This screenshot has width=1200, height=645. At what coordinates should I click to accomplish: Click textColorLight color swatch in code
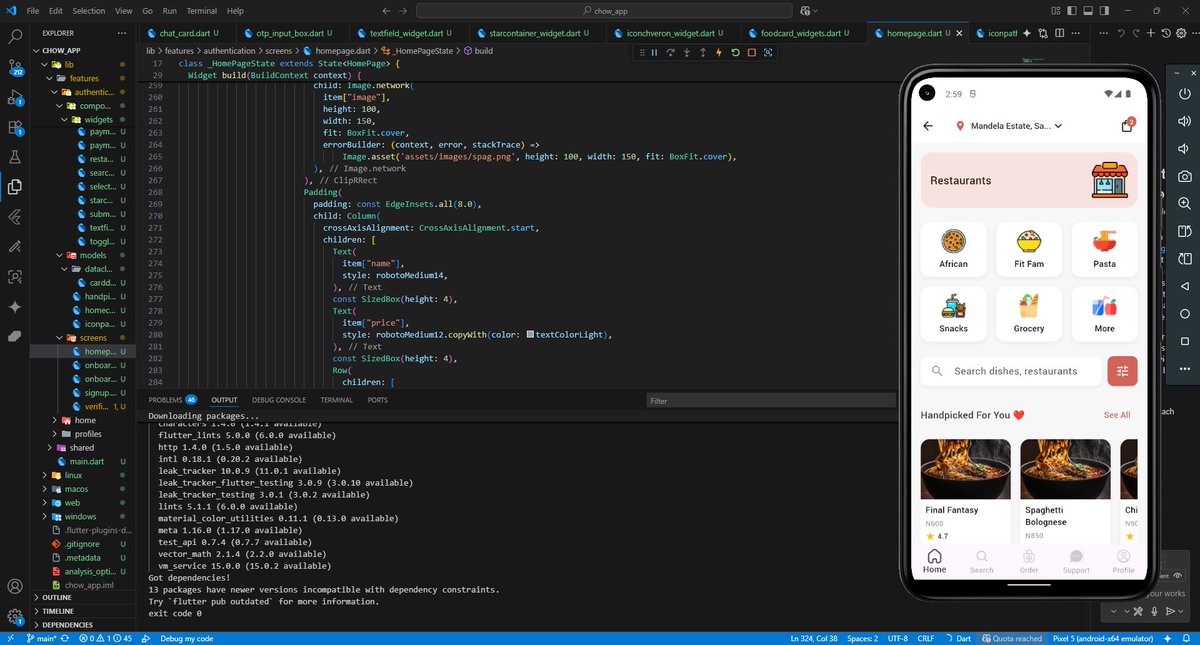[530, 335]
